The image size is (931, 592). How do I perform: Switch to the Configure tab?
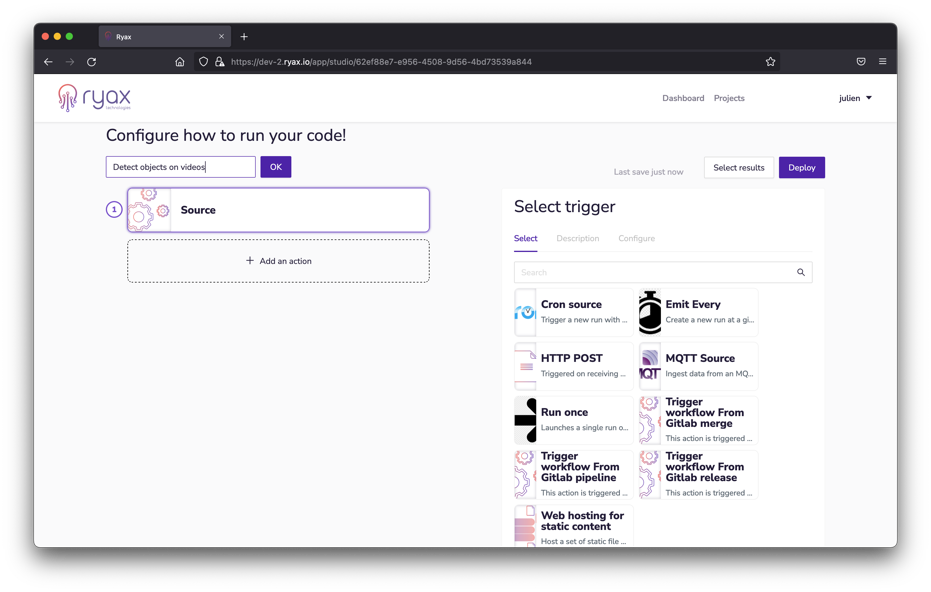pyautogui.click(x=636, y=239)
